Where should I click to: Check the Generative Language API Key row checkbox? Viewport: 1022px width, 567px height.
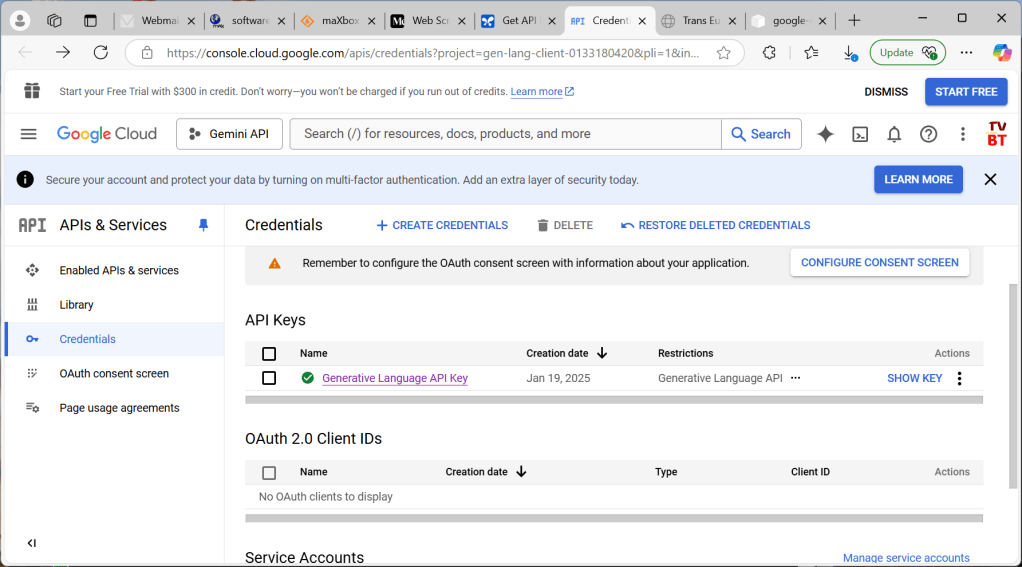[x=269, y=378]
